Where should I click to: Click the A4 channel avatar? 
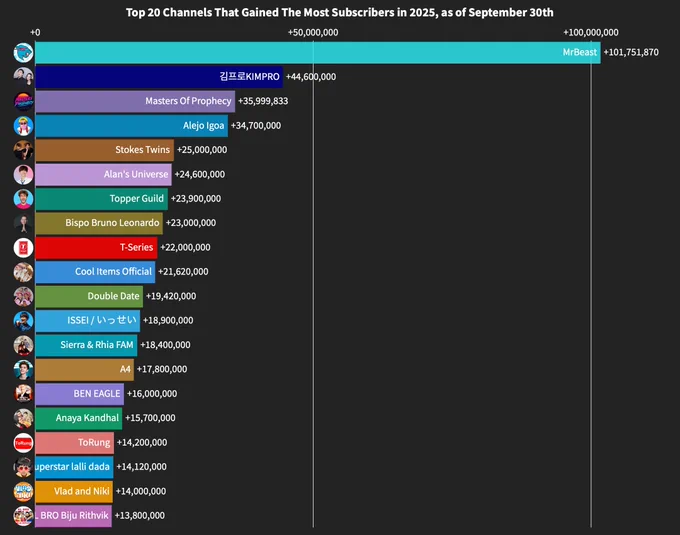click(23, 369)
